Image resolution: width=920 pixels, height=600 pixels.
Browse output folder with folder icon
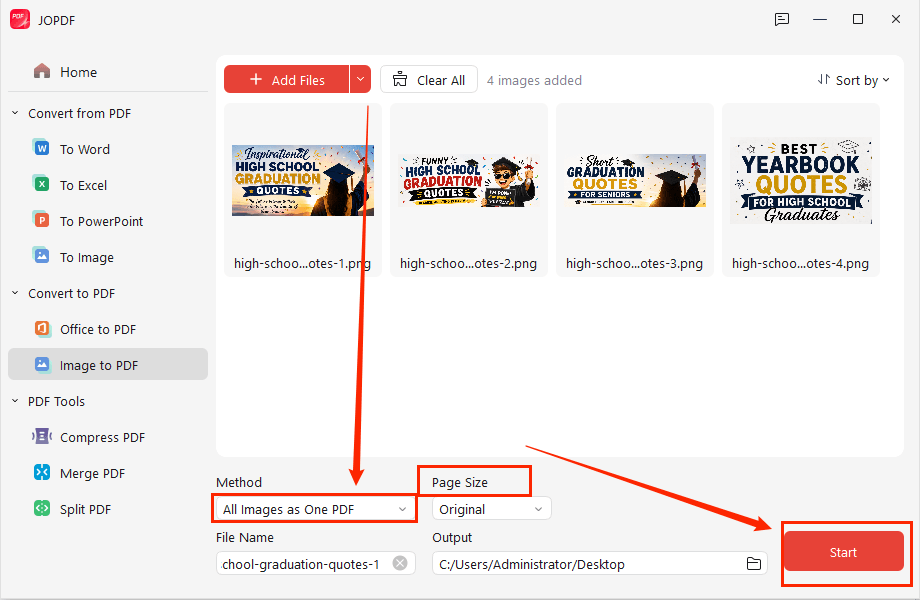click(753, 564)
